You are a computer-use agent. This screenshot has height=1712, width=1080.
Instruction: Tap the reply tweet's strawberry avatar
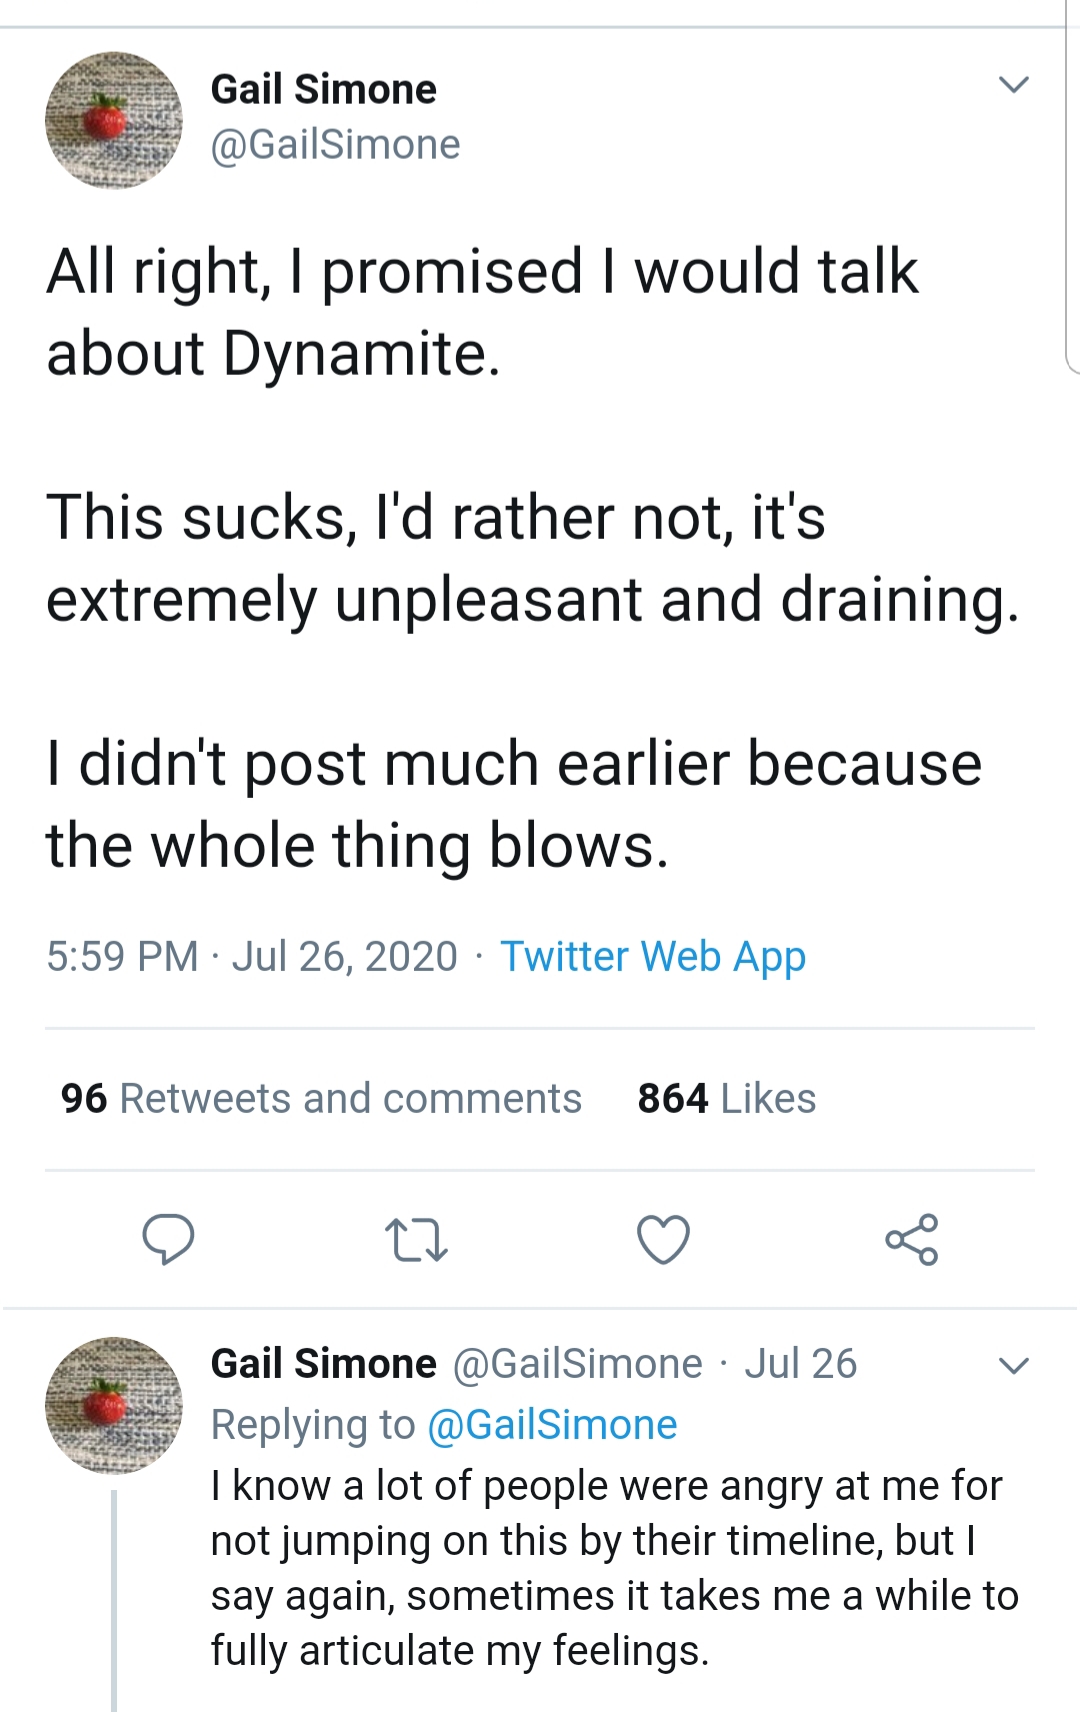(x=114, y=1404)
